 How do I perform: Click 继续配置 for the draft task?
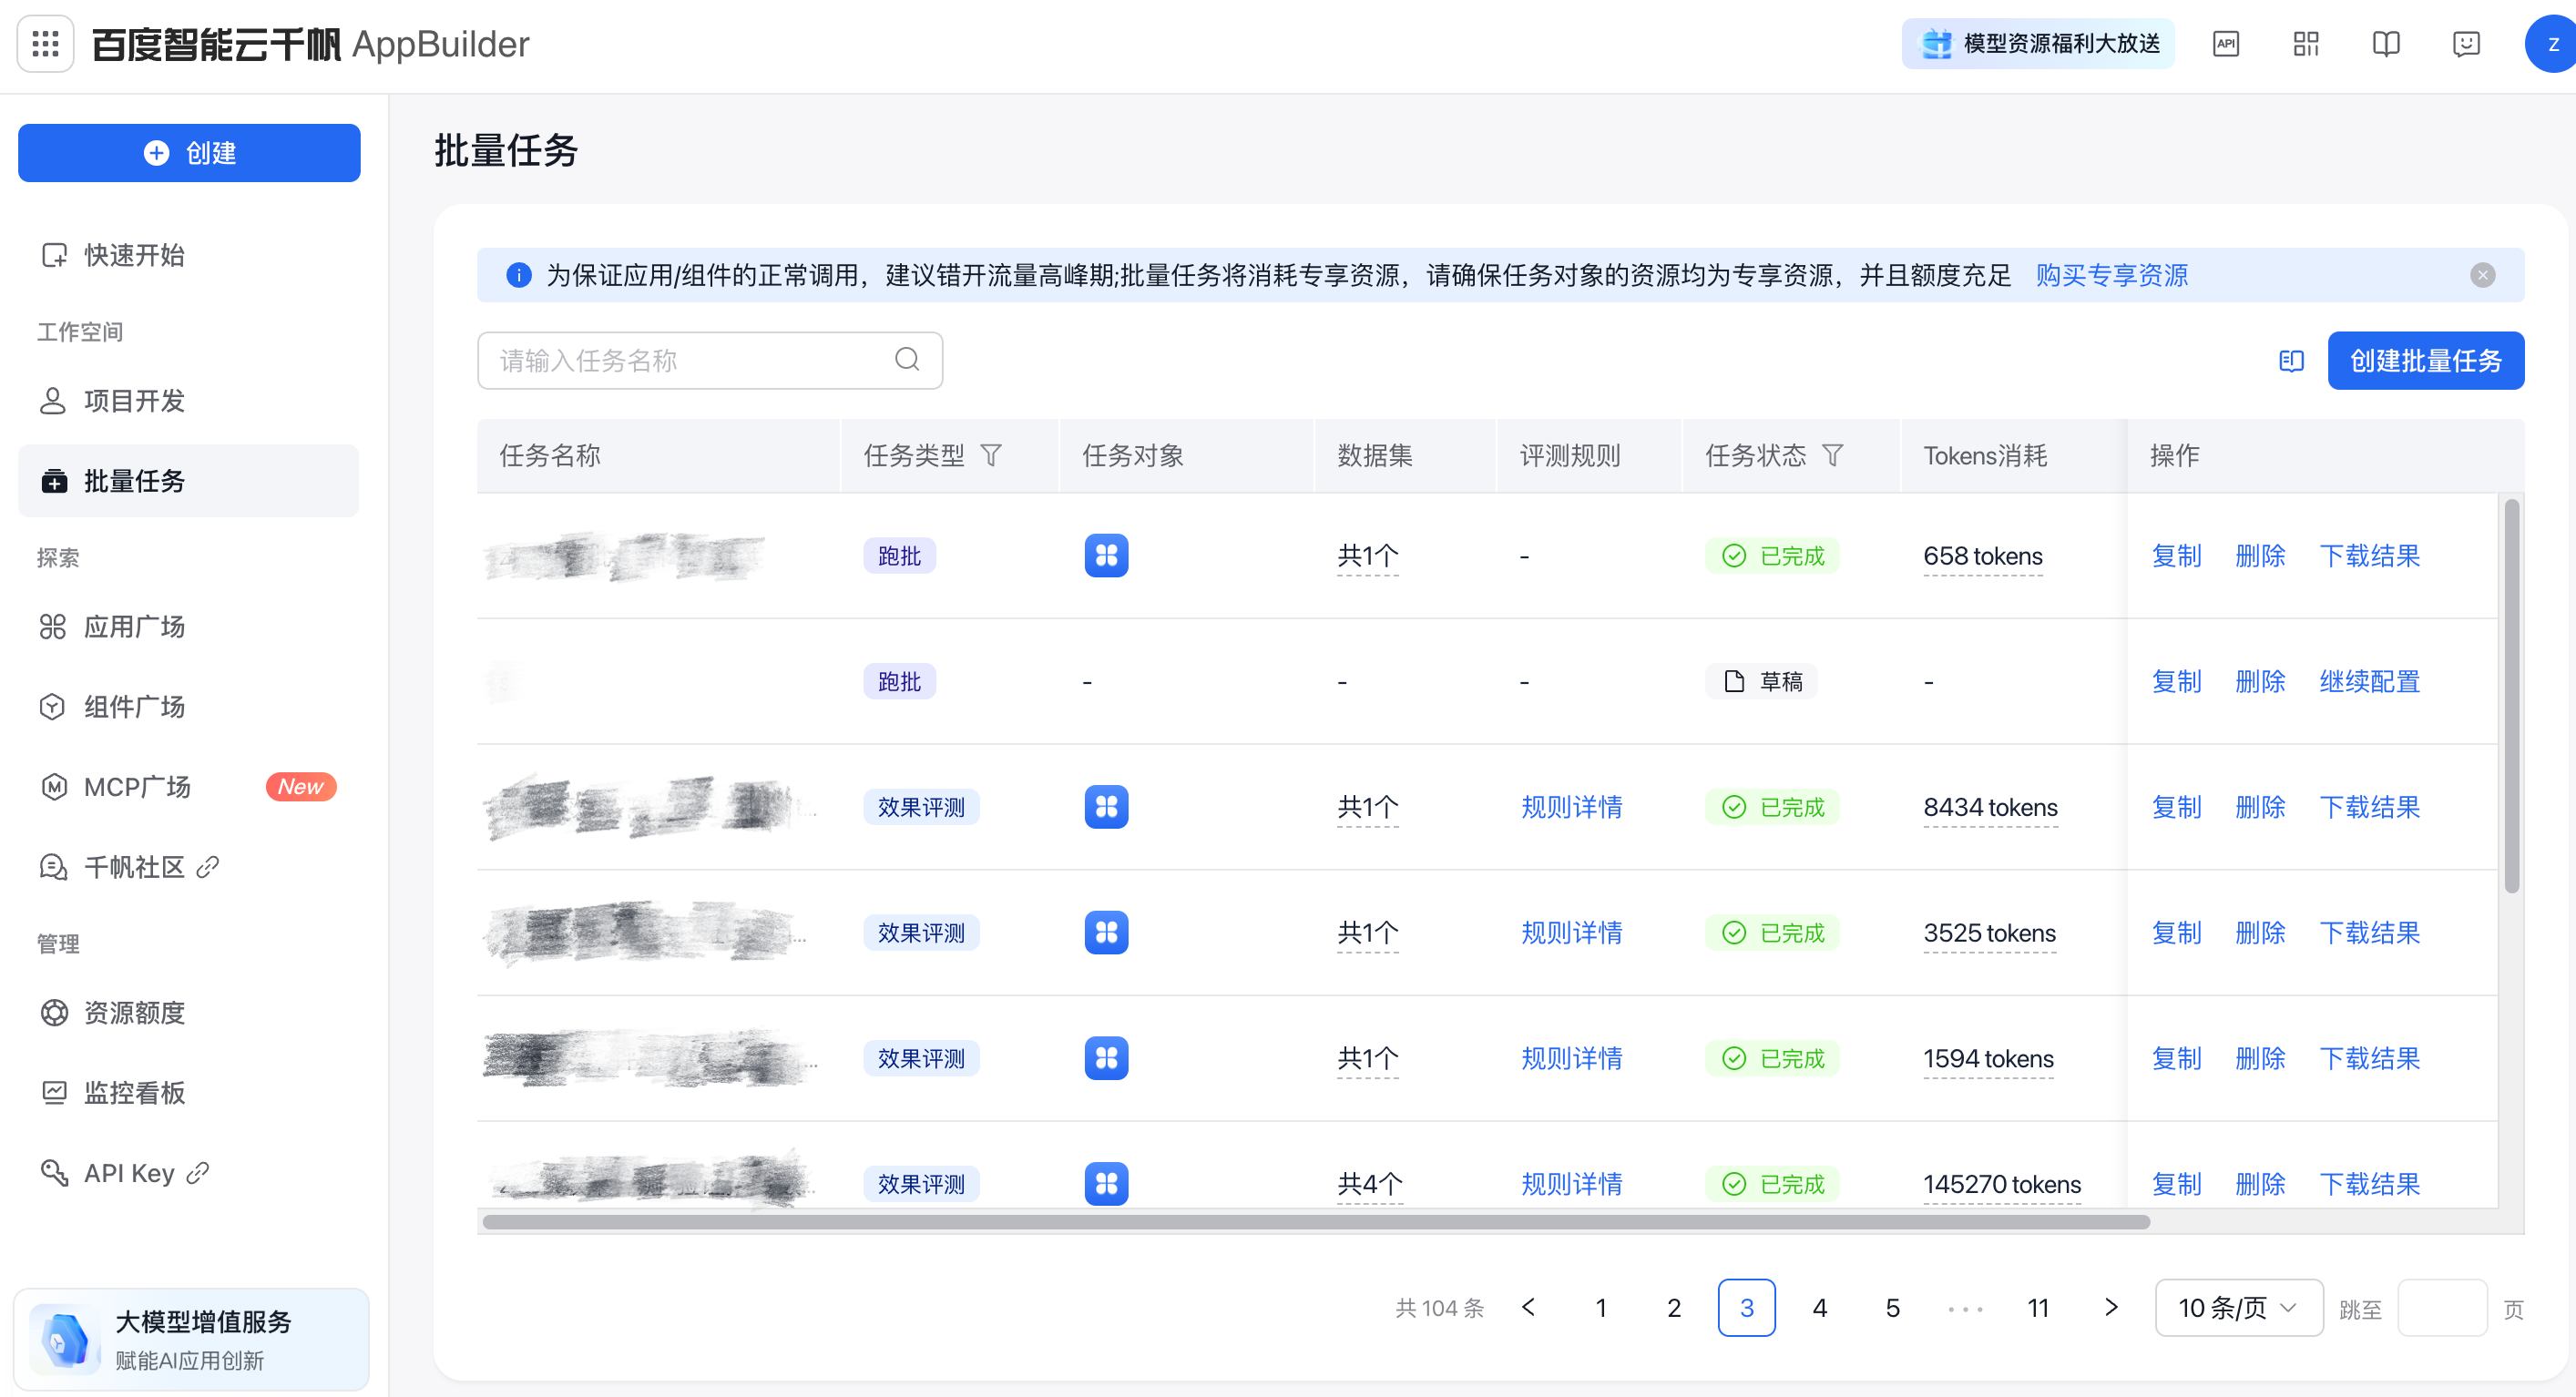(2369, 681)
